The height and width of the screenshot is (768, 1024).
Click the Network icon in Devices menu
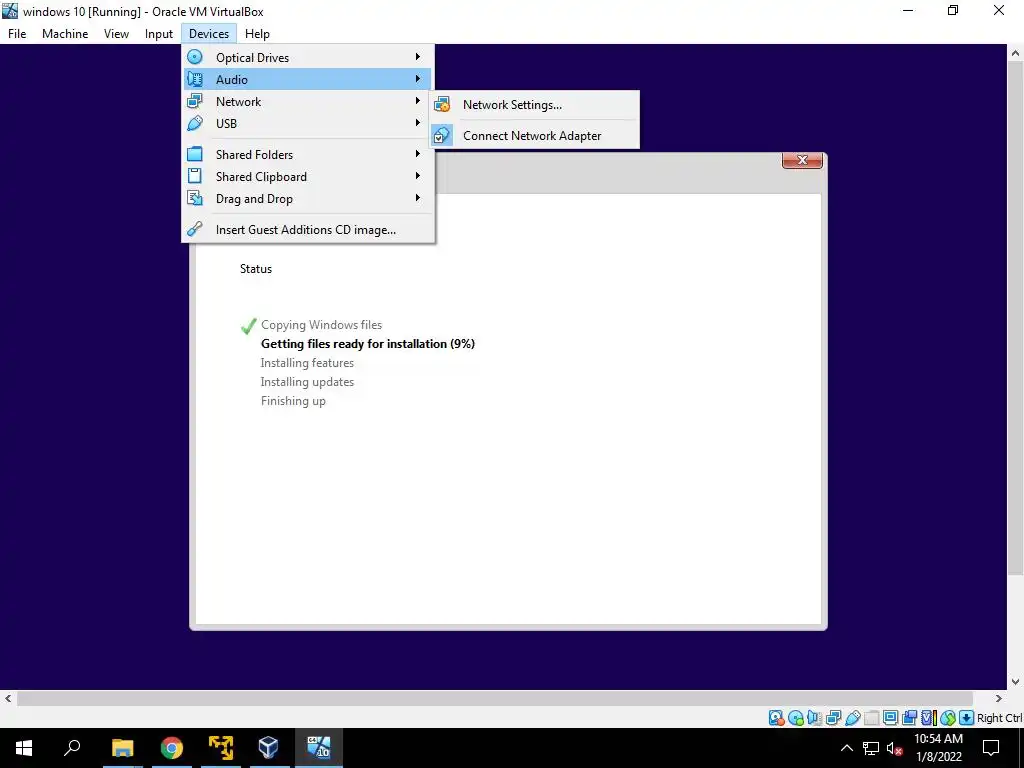(x=195, y=101)
